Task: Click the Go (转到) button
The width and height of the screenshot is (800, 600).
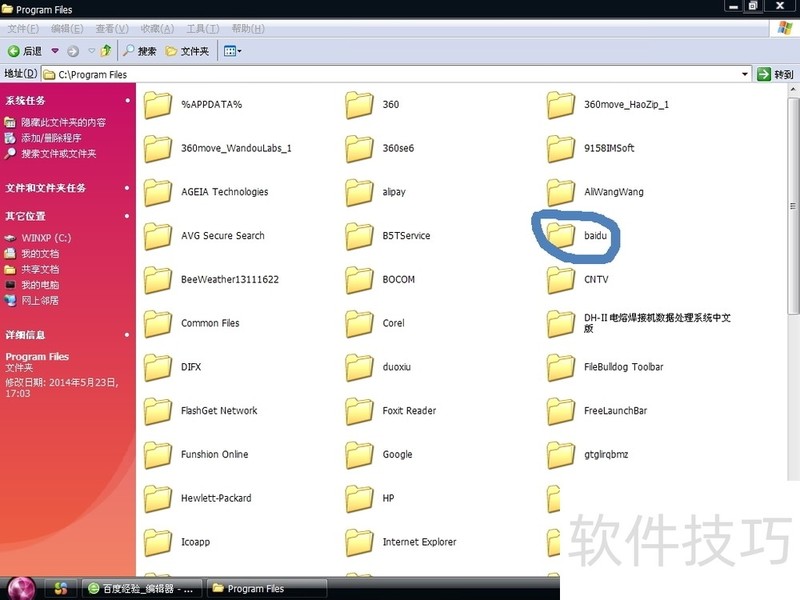Action: coord(776,74)
